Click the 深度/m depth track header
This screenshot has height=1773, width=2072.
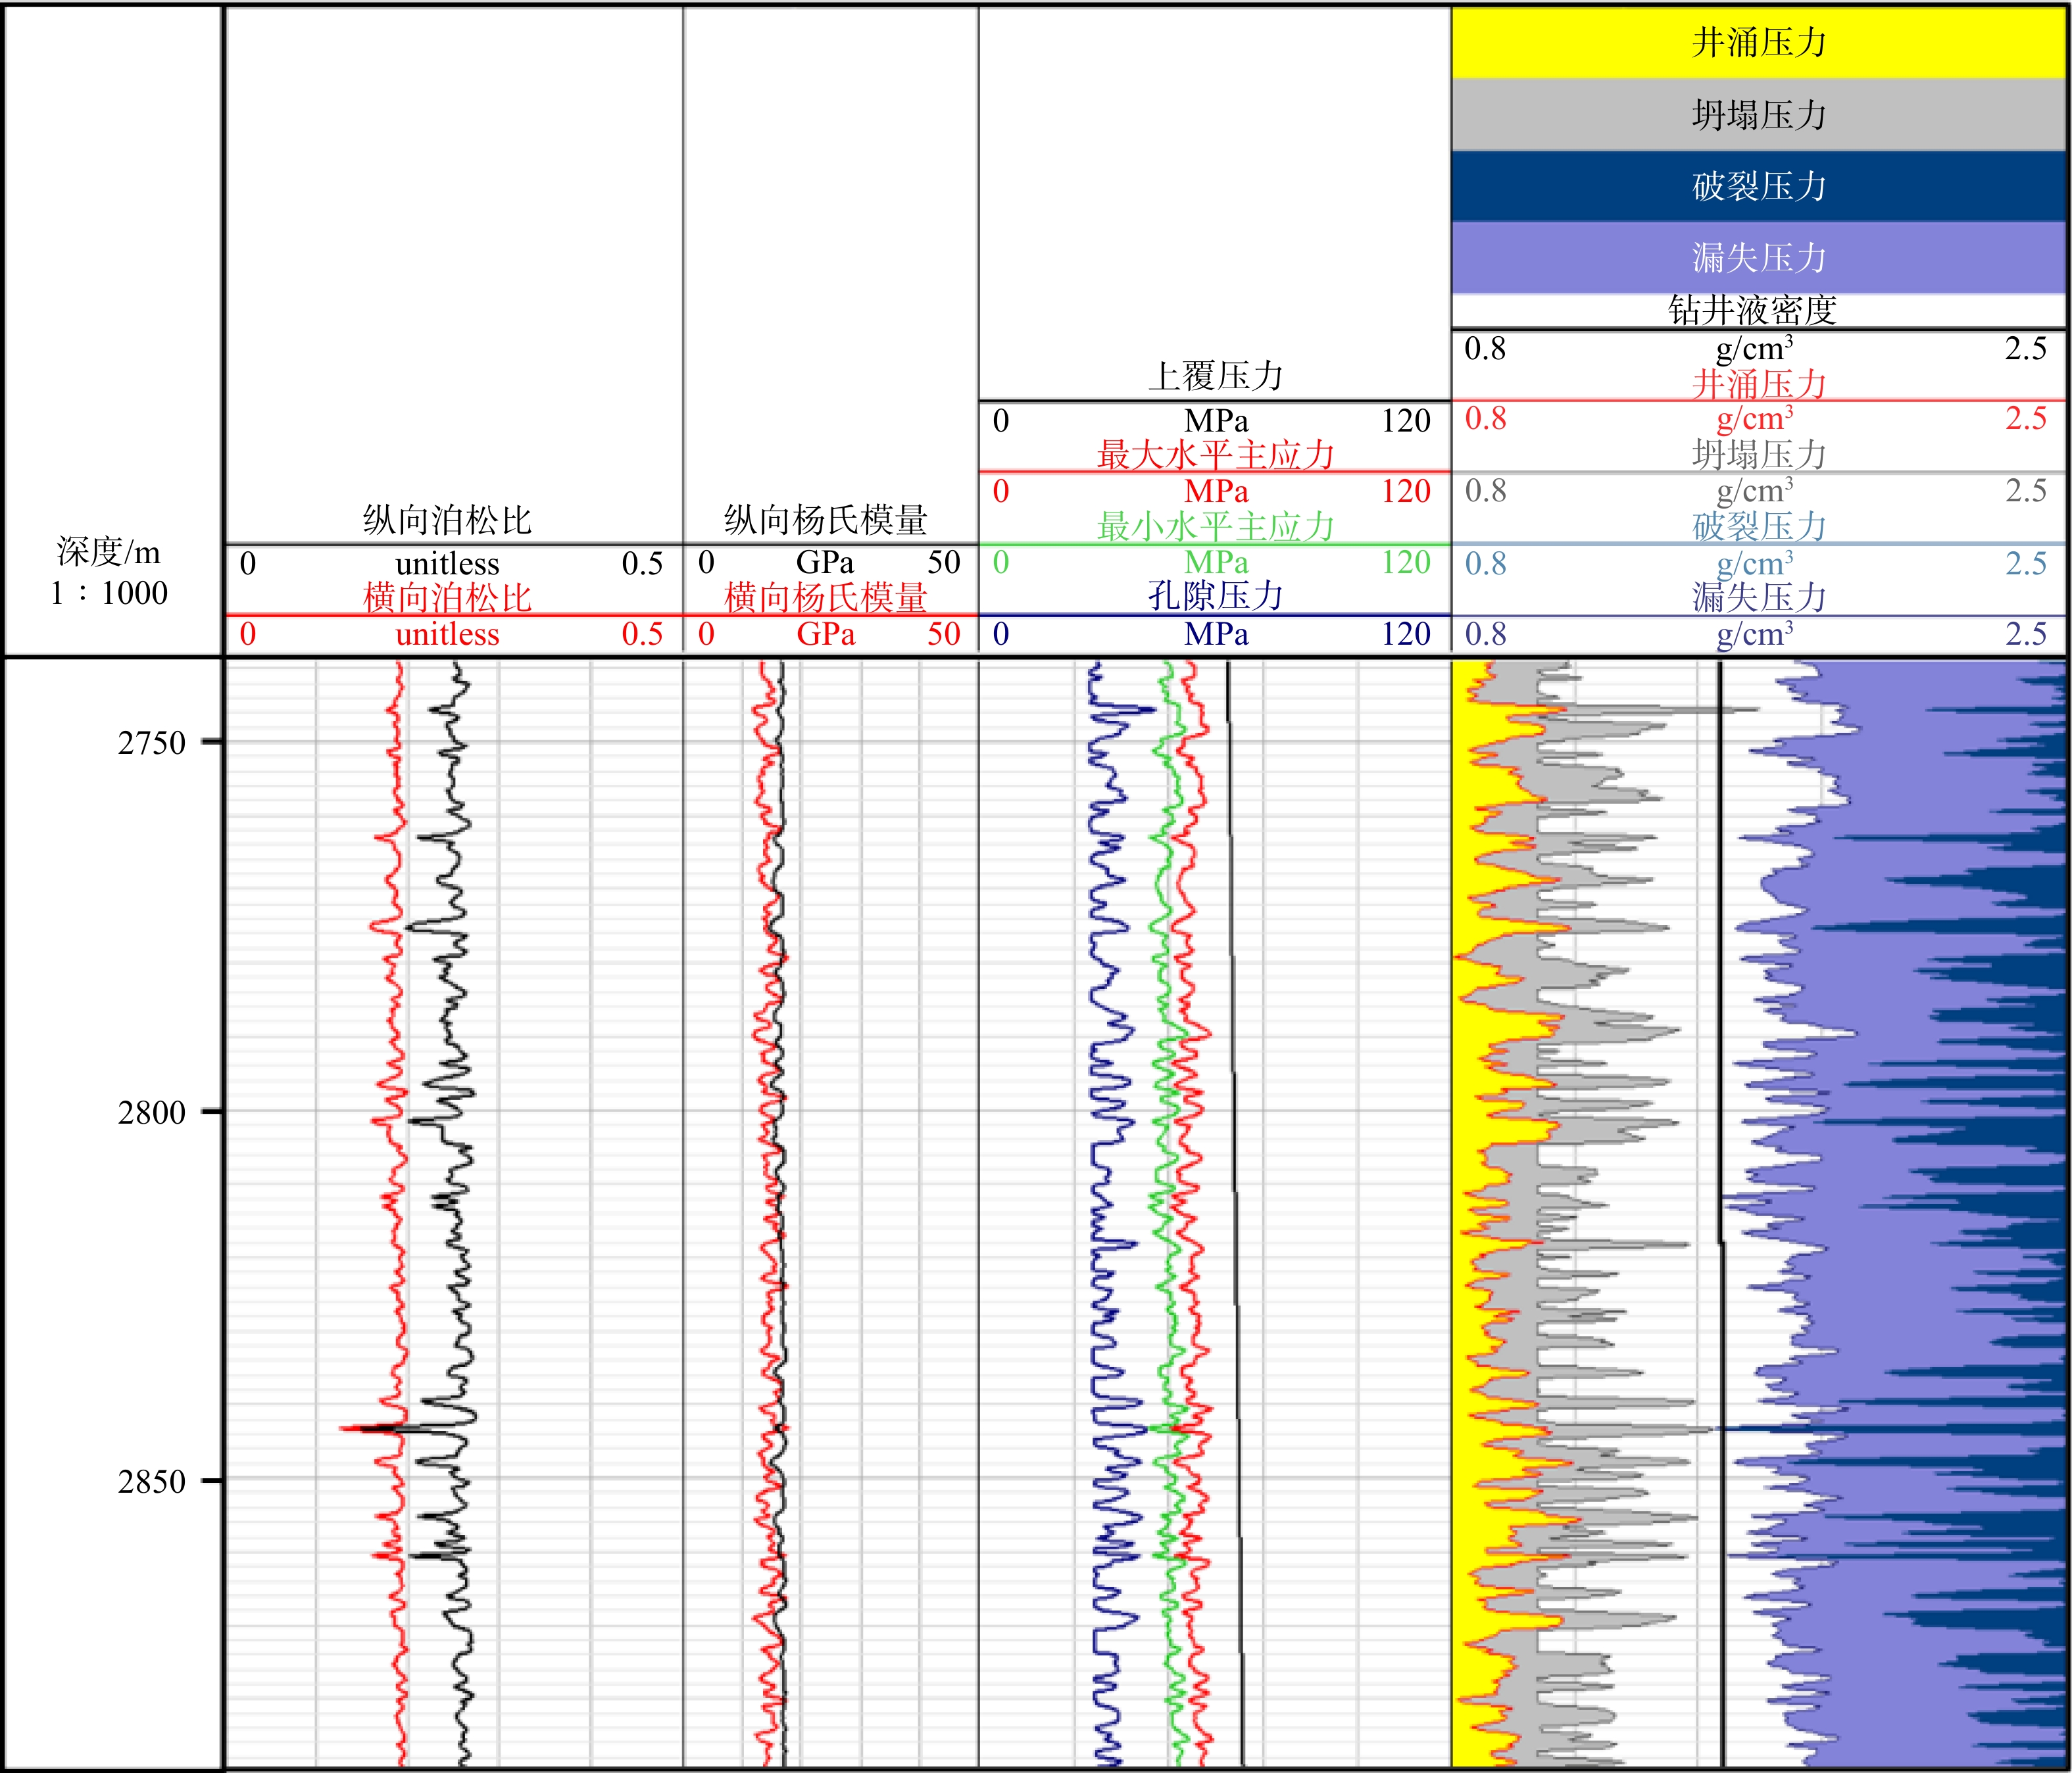(x=108, y=551)
